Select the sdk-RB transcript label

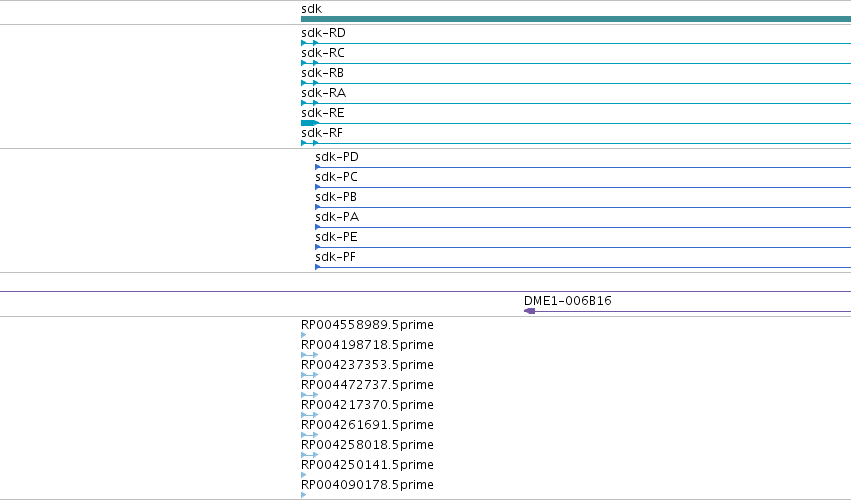[322, 73]
